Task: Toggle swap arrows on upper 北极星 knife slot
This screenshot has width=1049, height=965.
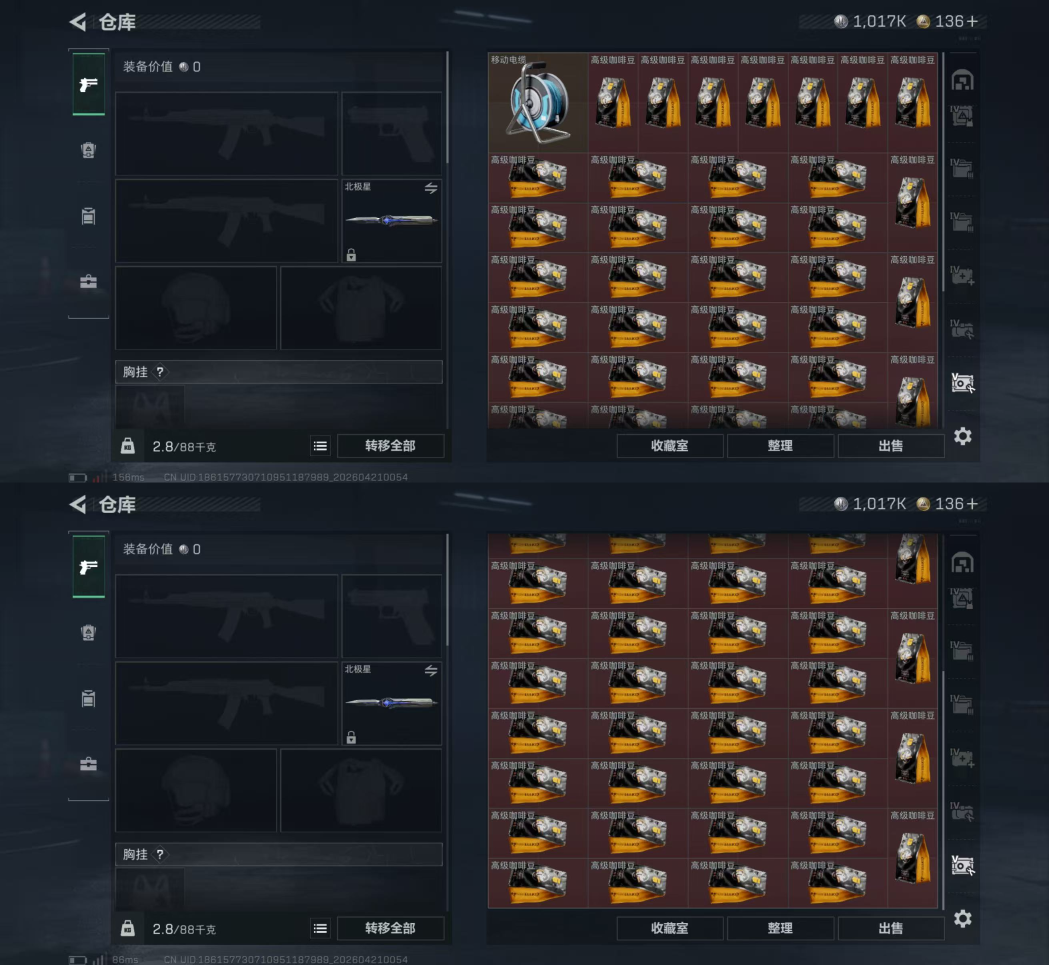Action: [431, 188]
